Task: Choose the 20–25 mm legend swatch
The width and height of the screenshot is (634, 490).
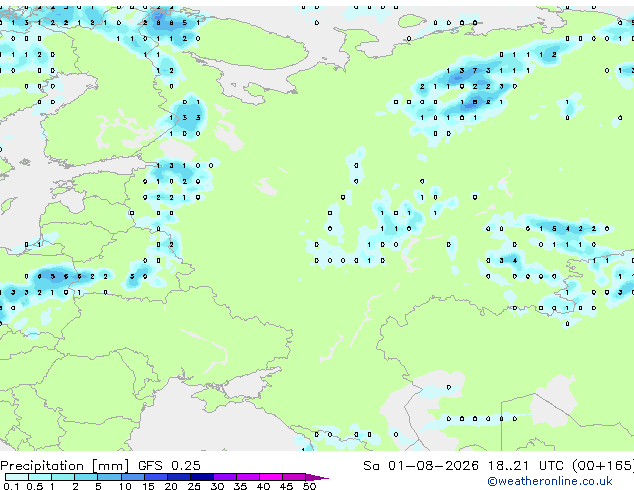Action: 178,477
